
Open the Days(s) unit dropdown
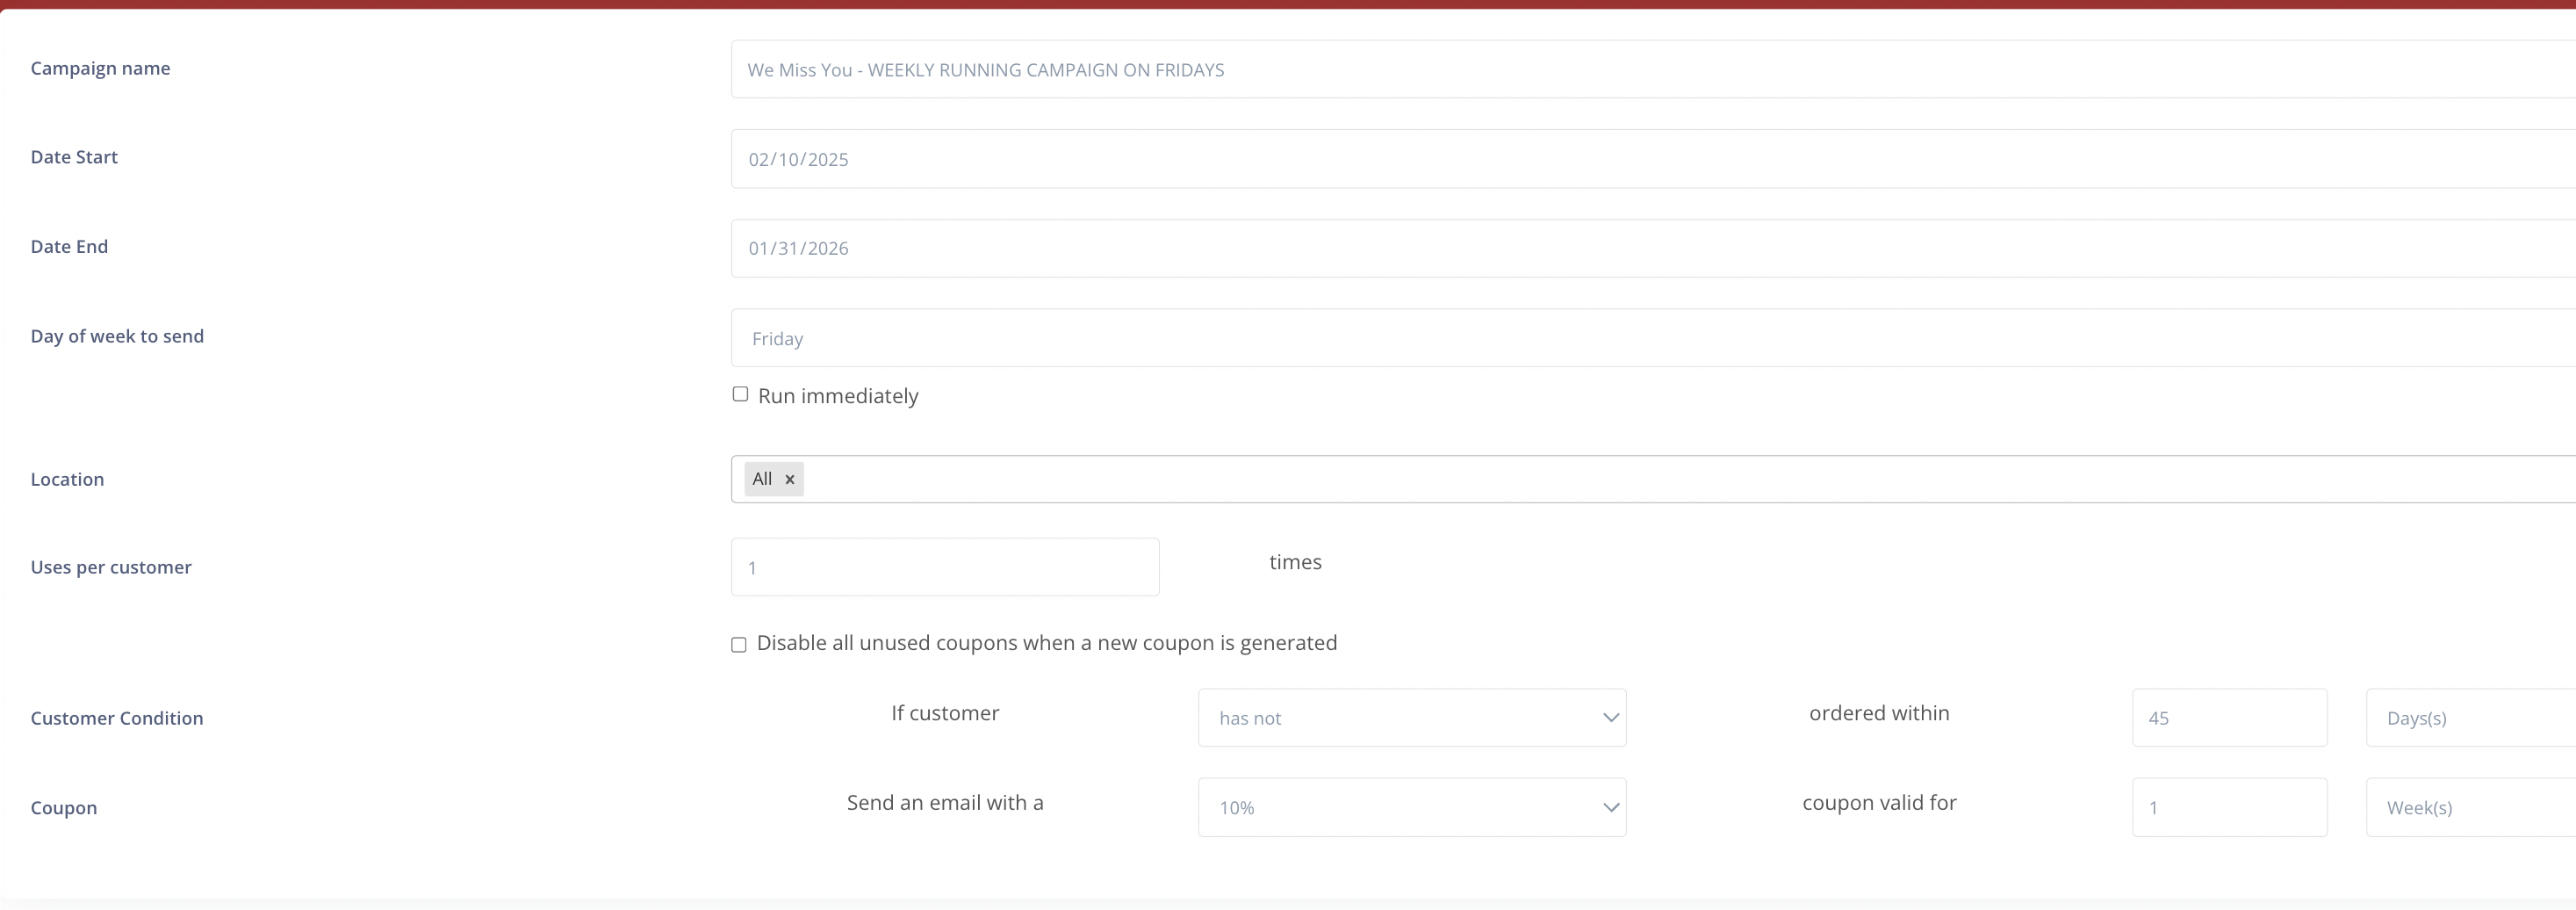tap(2468, 718)
